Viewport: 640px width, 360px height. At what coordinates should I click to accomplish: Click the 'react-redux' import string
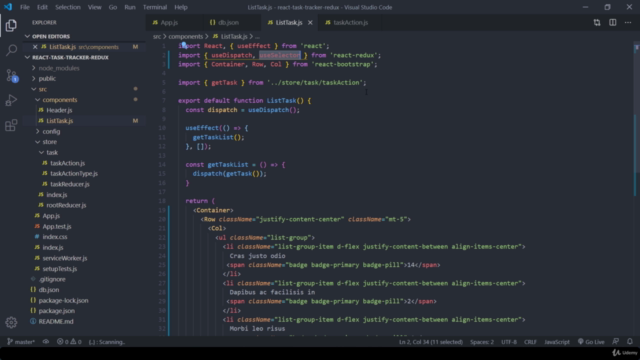(x=354, y=55)
